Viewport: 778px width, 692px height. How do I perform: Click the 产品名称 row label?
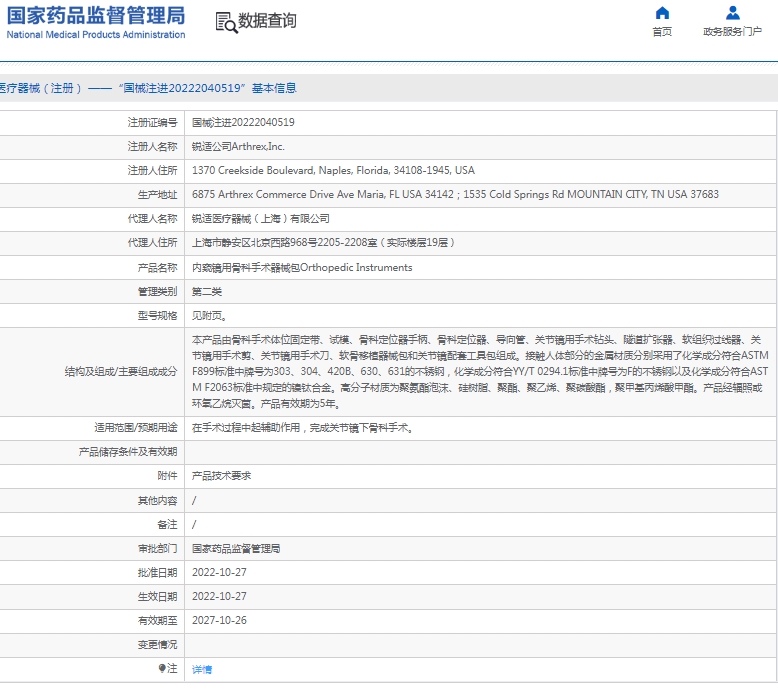coord(157,267)
